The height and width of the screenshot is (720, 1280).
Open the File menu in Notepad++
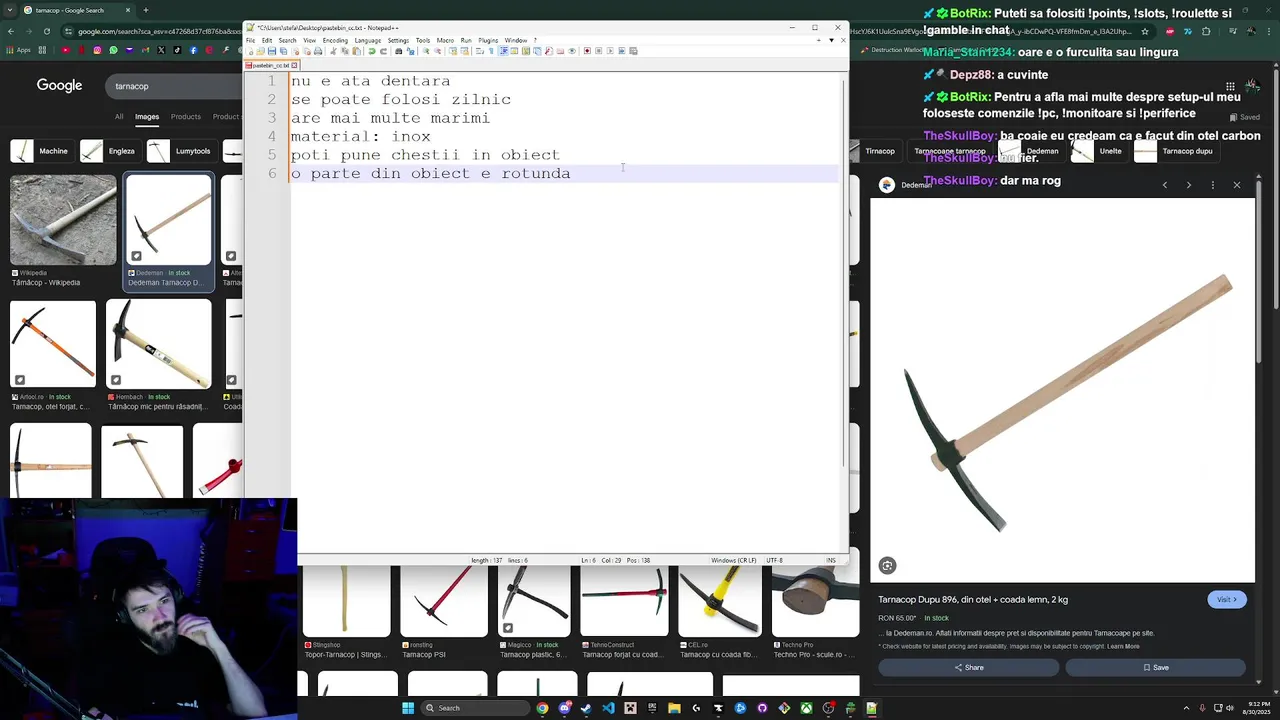[251, 40]
